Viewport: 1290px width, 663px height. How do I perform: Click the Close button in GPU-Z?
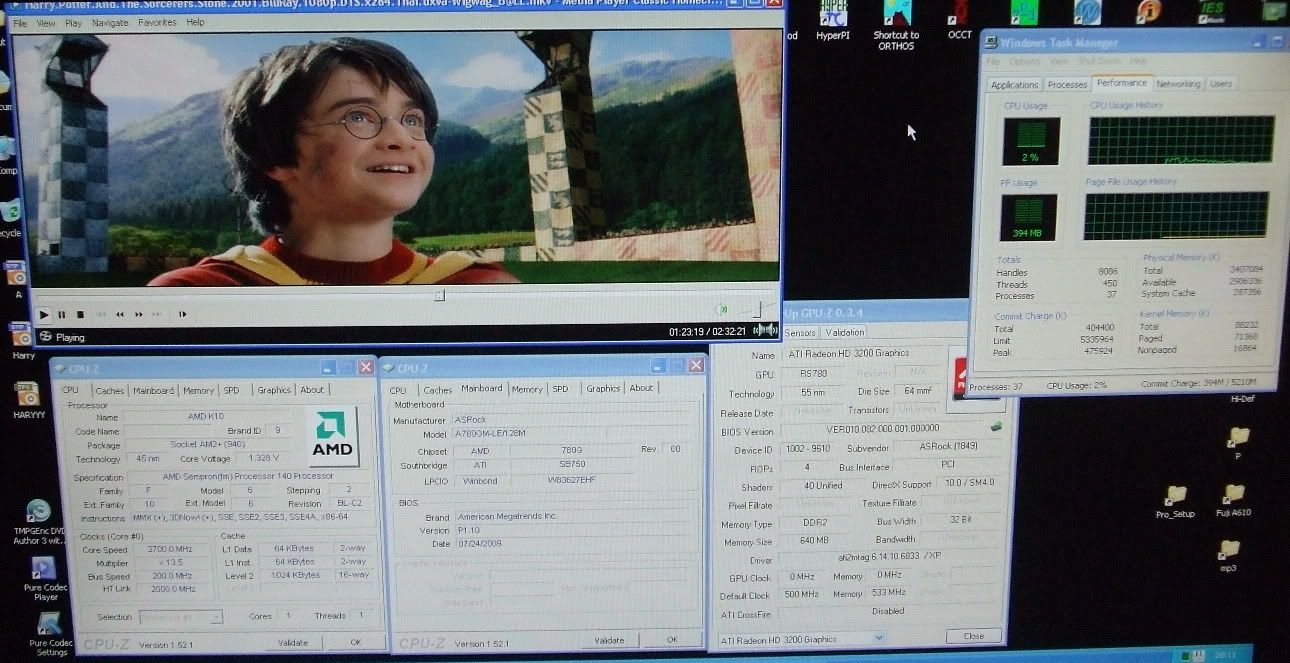click(x=973, y=636)
